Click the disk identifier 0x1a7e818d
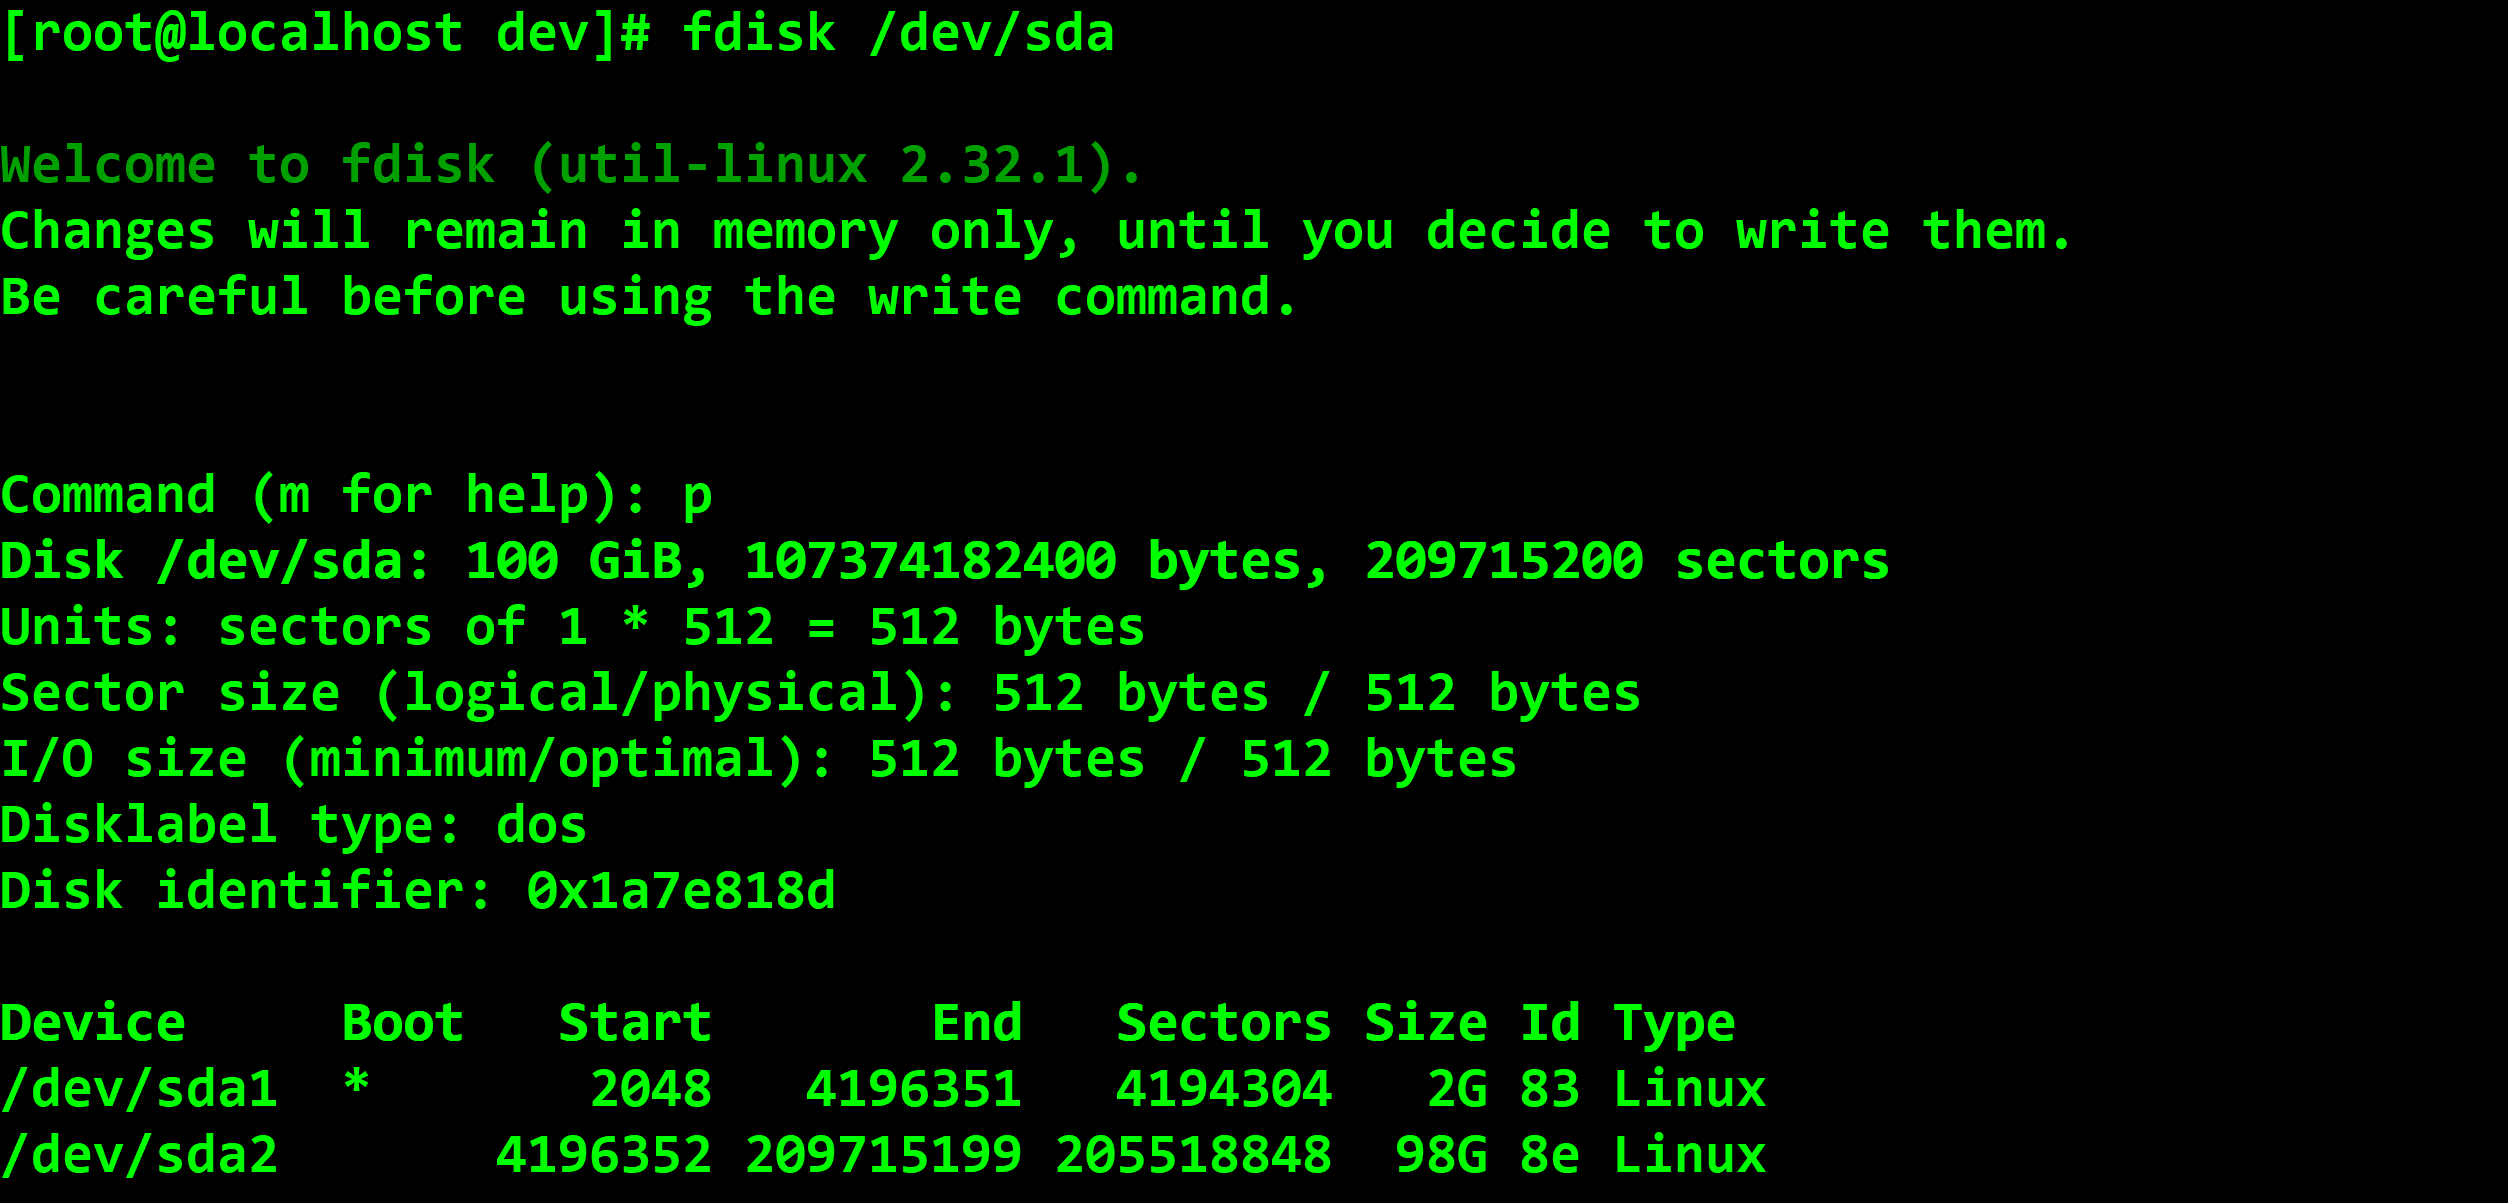Image resolution: width=2508 pixels, height=1203 pixels. (681, 891)
